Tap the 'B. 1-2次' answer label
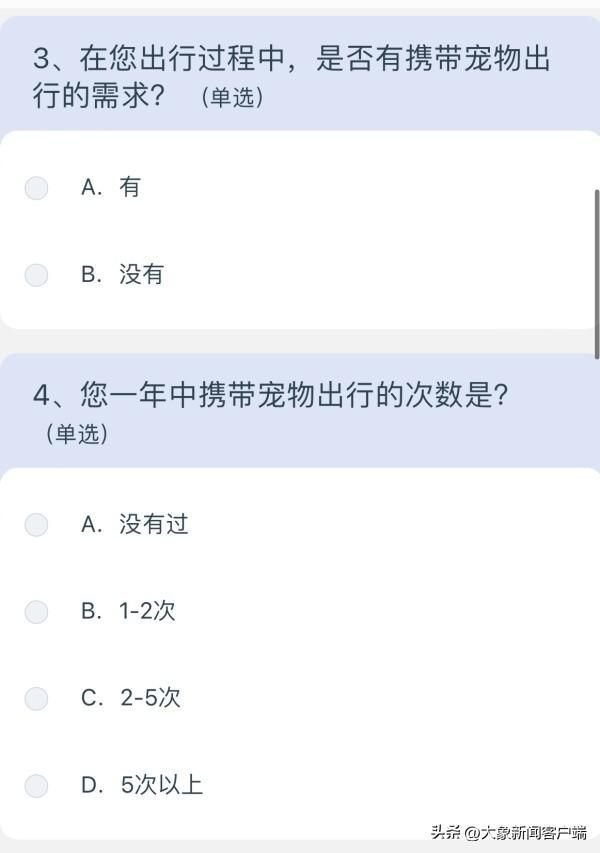600x853 pixels. (128, 611)
